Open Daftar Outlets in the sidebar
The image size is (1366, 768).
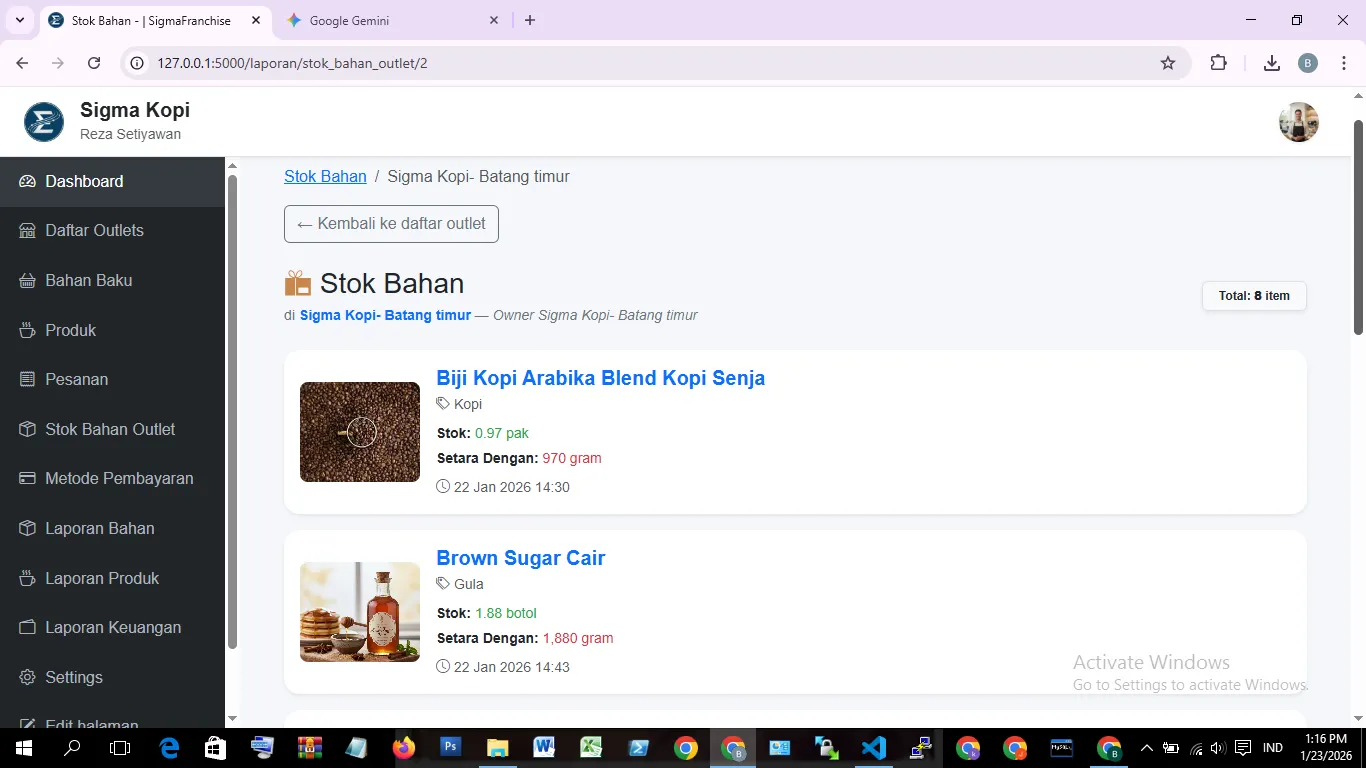click(x=112, y=230)
